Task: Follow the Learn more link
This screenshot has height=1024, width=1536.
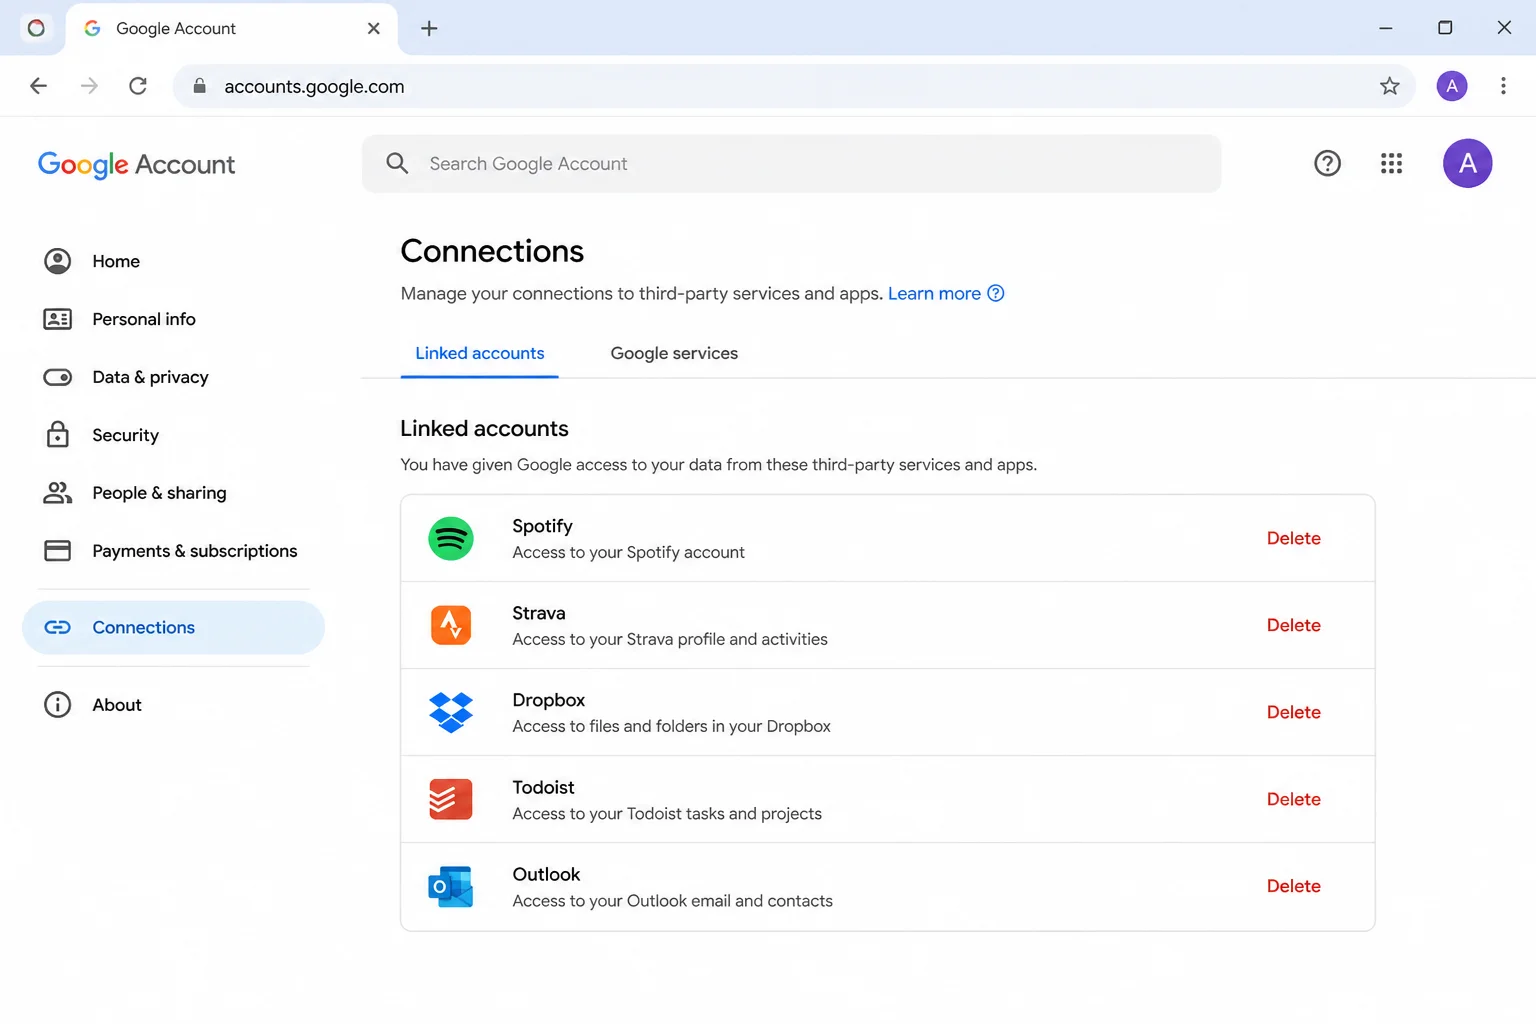Action: point(934,293)
